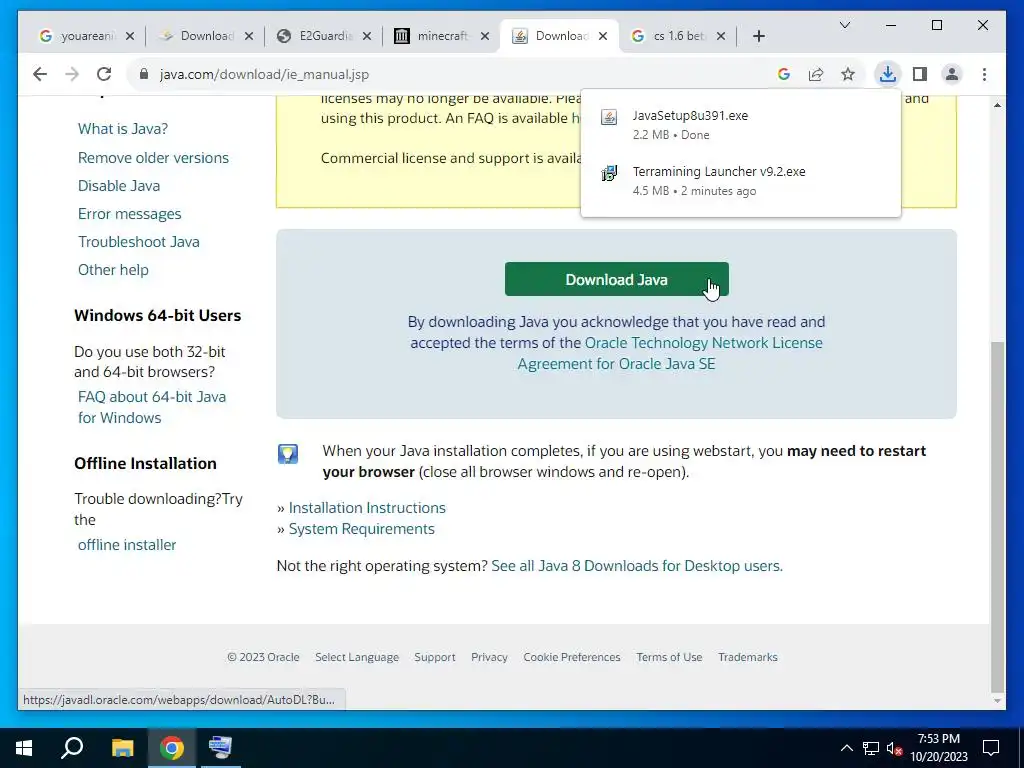The image size is (1024, 768).
Task: Click the network tray icon
Action: [871, 748]
